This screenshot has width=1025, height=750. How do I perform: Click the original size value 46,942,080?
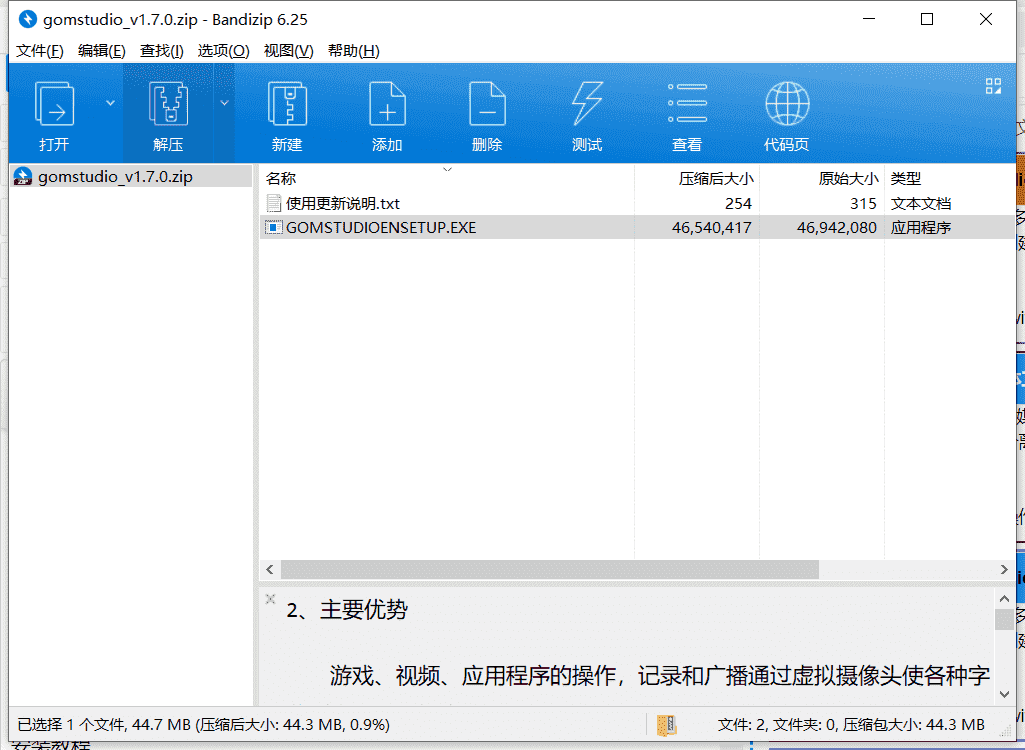(x=837, y=228)
